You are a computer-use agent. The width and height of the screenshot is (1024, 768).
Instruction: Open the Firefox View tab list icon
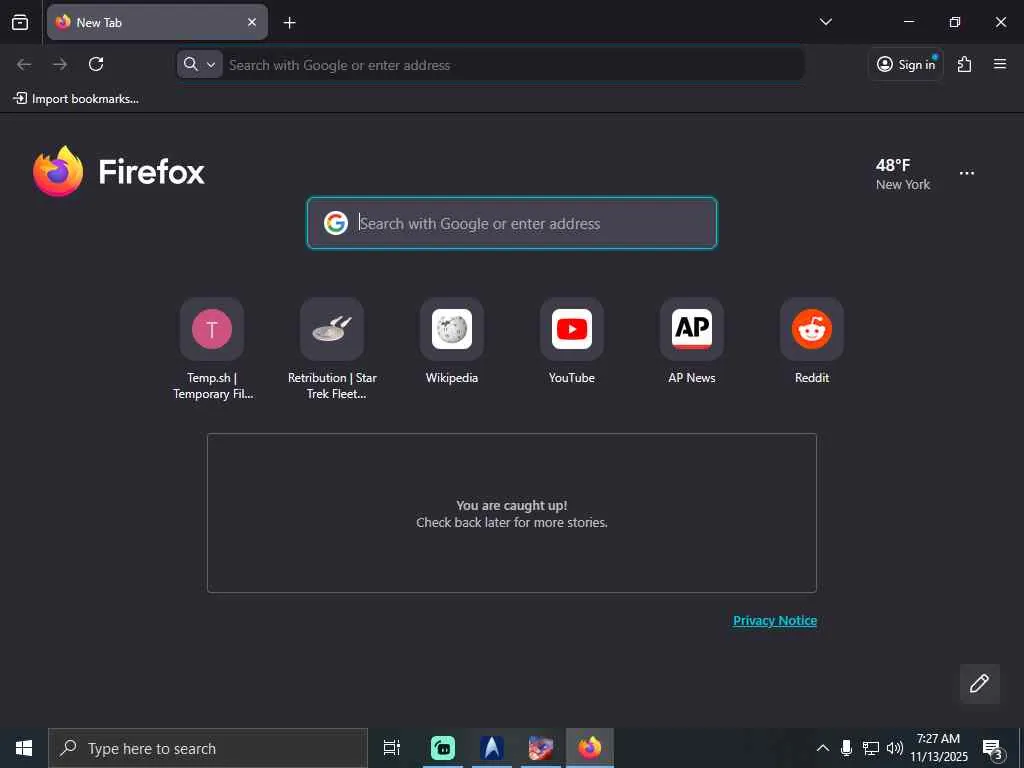[20, 22]
